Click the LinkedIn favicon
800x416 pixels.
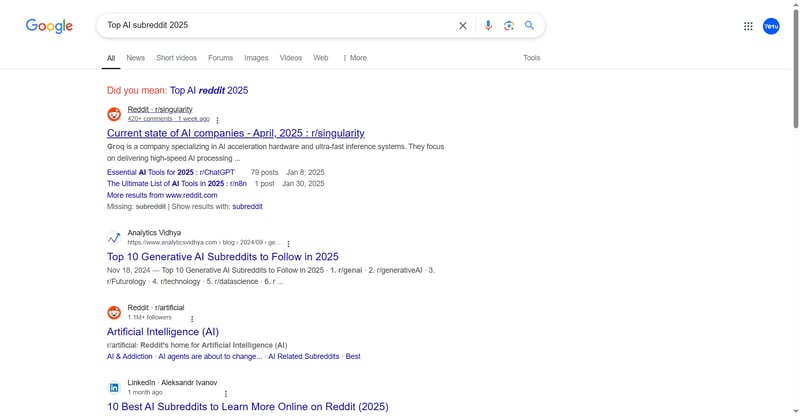coord(114,387)
